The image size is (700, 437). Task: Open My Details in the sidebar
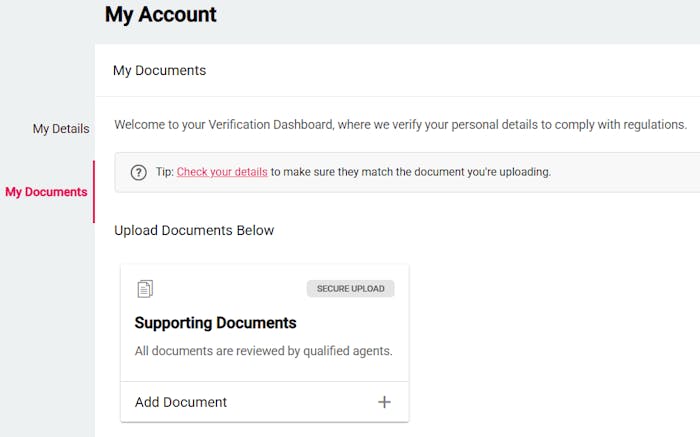coord(60,129)
